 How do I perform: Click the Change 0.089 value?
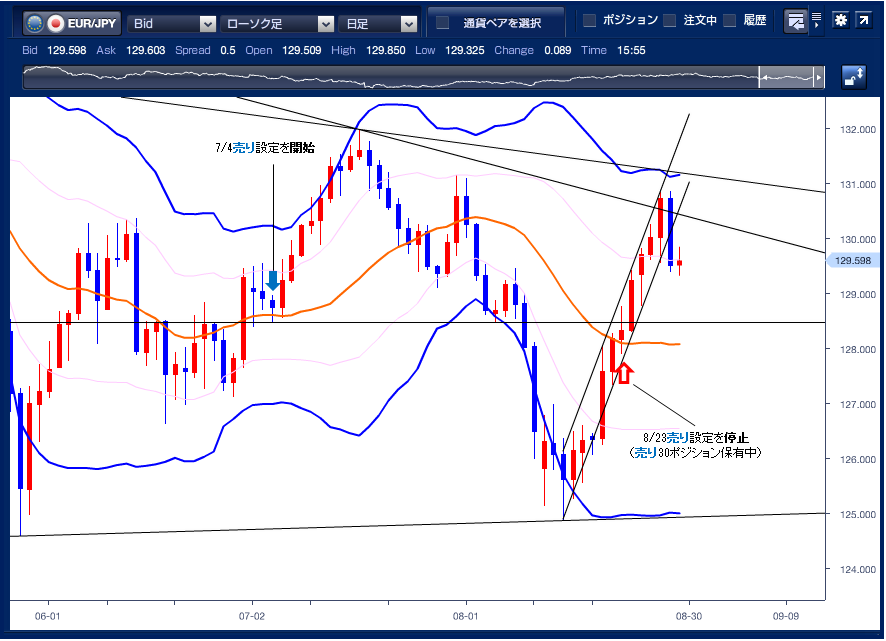(558, 50)
